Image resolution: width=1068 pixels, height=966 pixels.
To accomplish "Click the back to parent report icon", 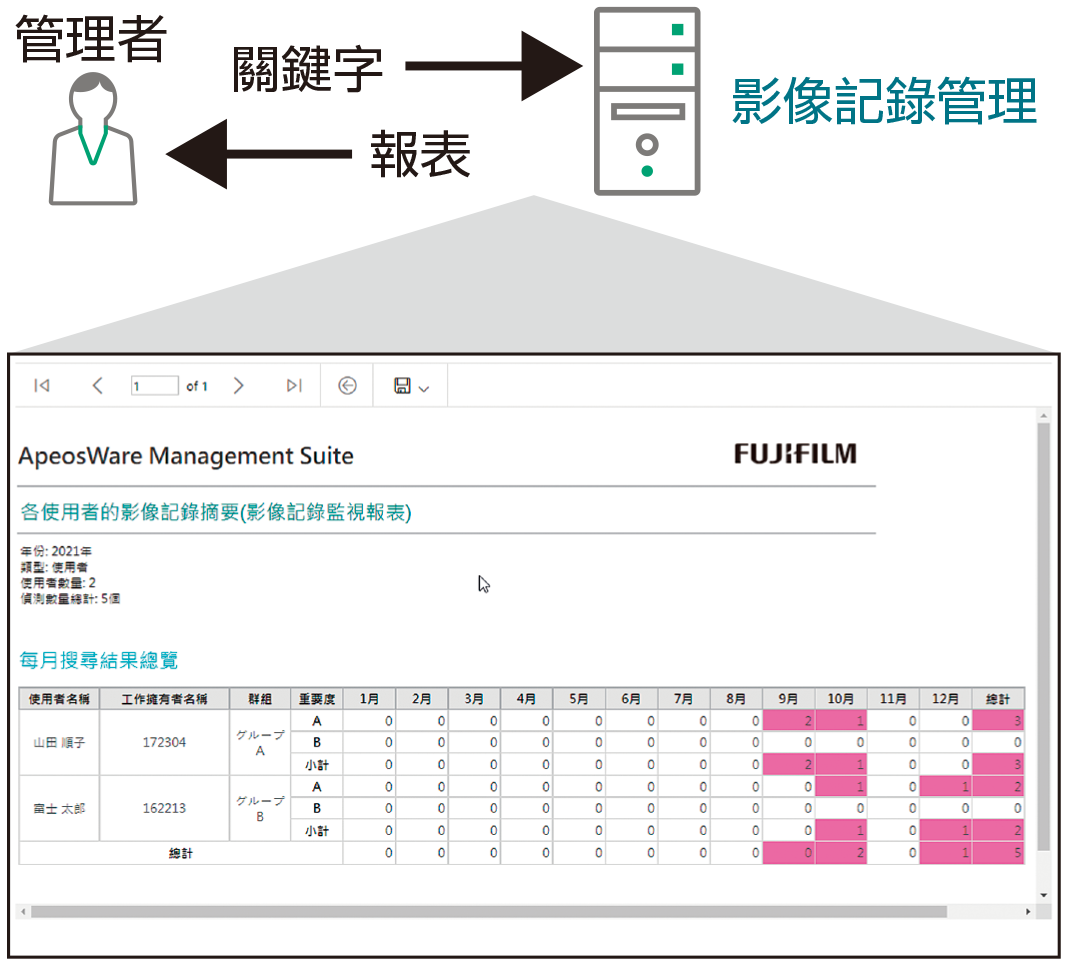I will click(x=347, y=386).
